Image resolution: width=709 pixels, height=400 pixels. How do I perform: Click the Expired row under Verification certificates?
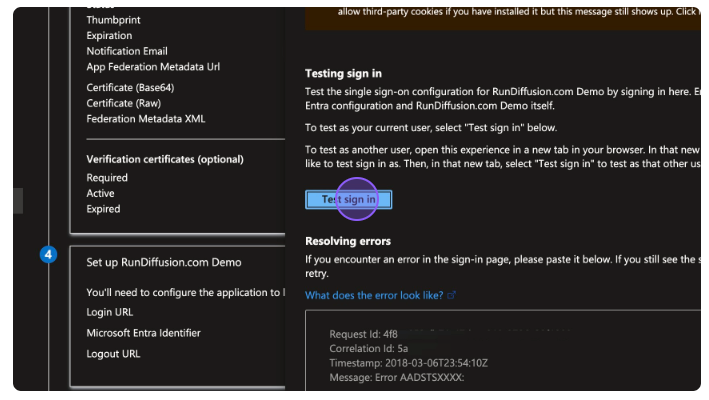tap(103, 209)
